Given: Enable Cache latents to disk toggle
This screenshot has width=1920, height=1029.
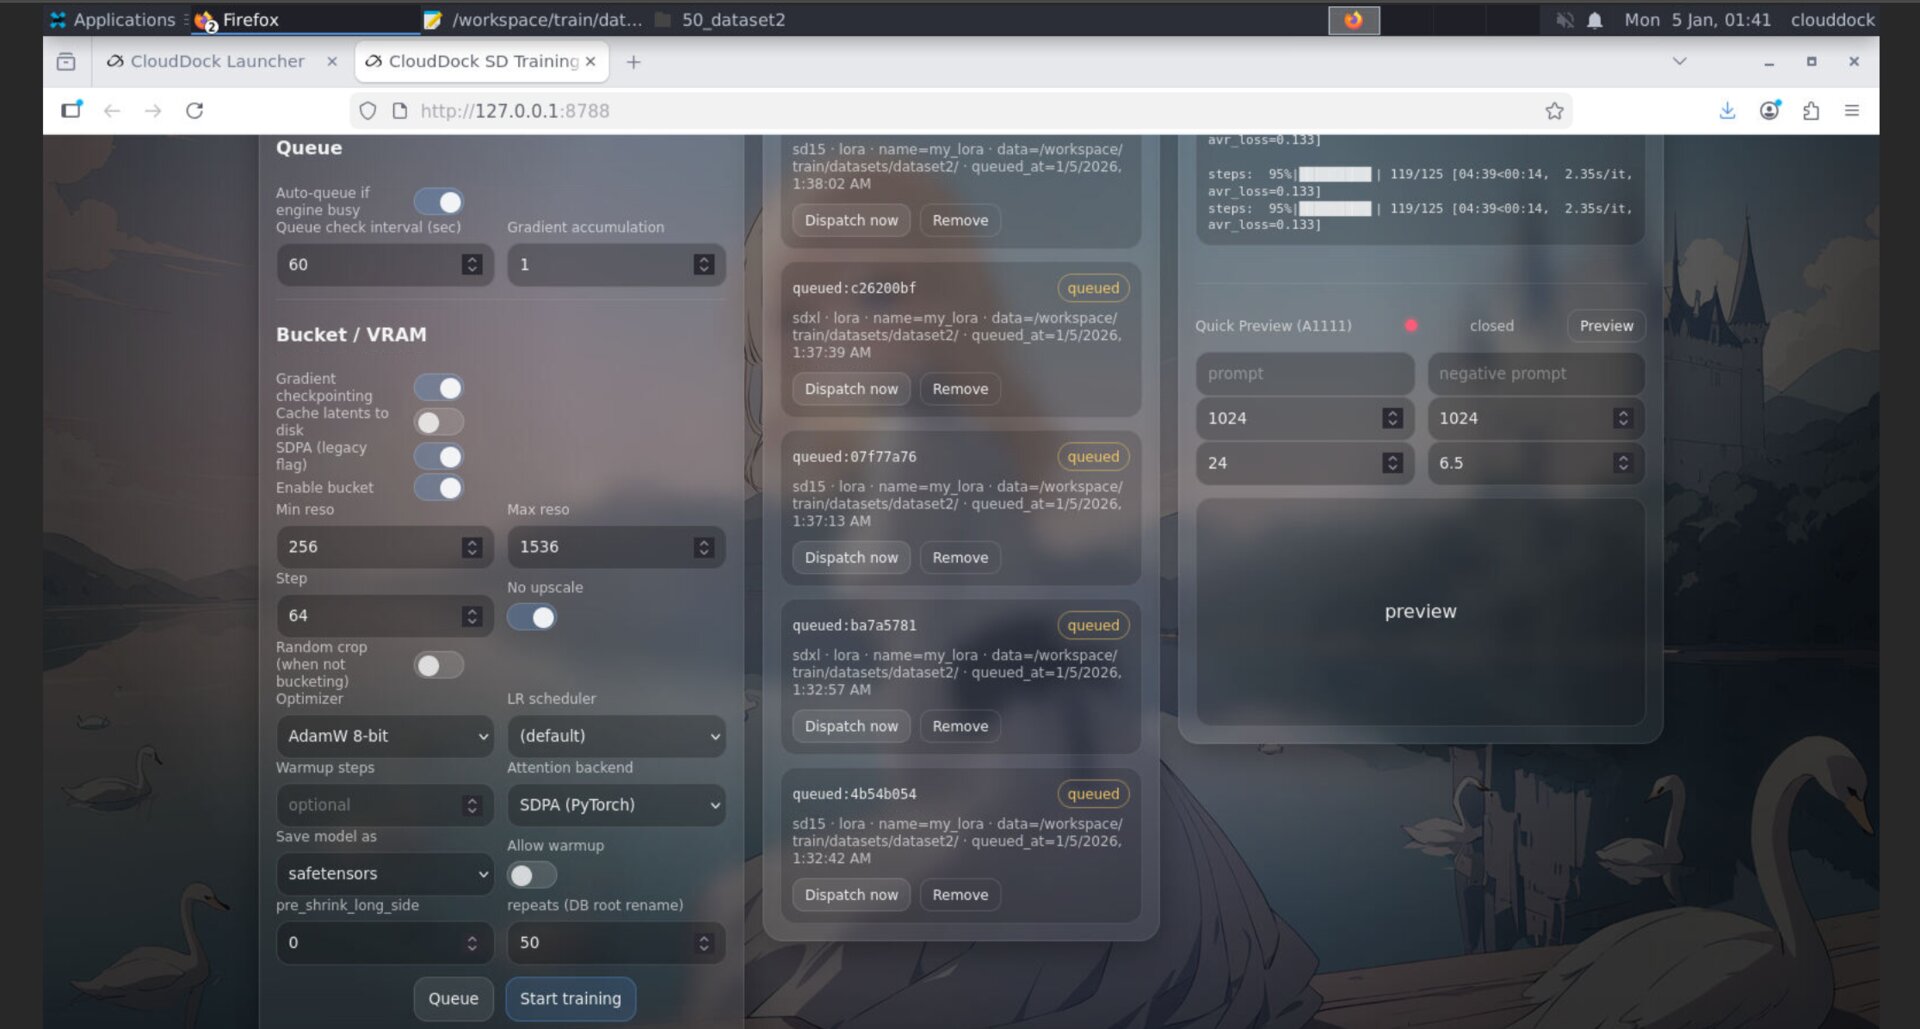Looking at the screenshot, I should click(439, 422).
